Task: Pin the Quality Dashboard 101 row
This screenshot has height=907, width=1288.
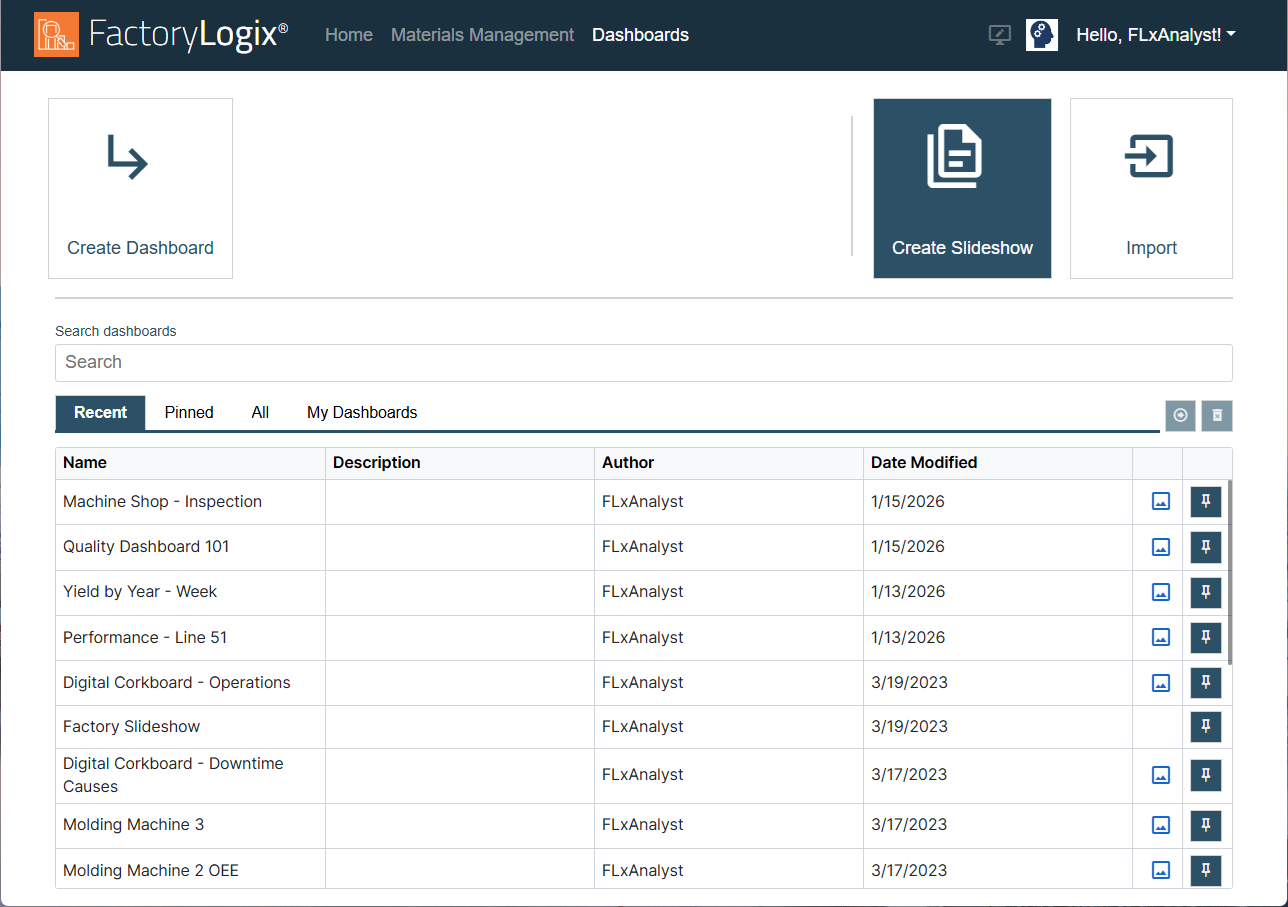Action: (1206, 547)
